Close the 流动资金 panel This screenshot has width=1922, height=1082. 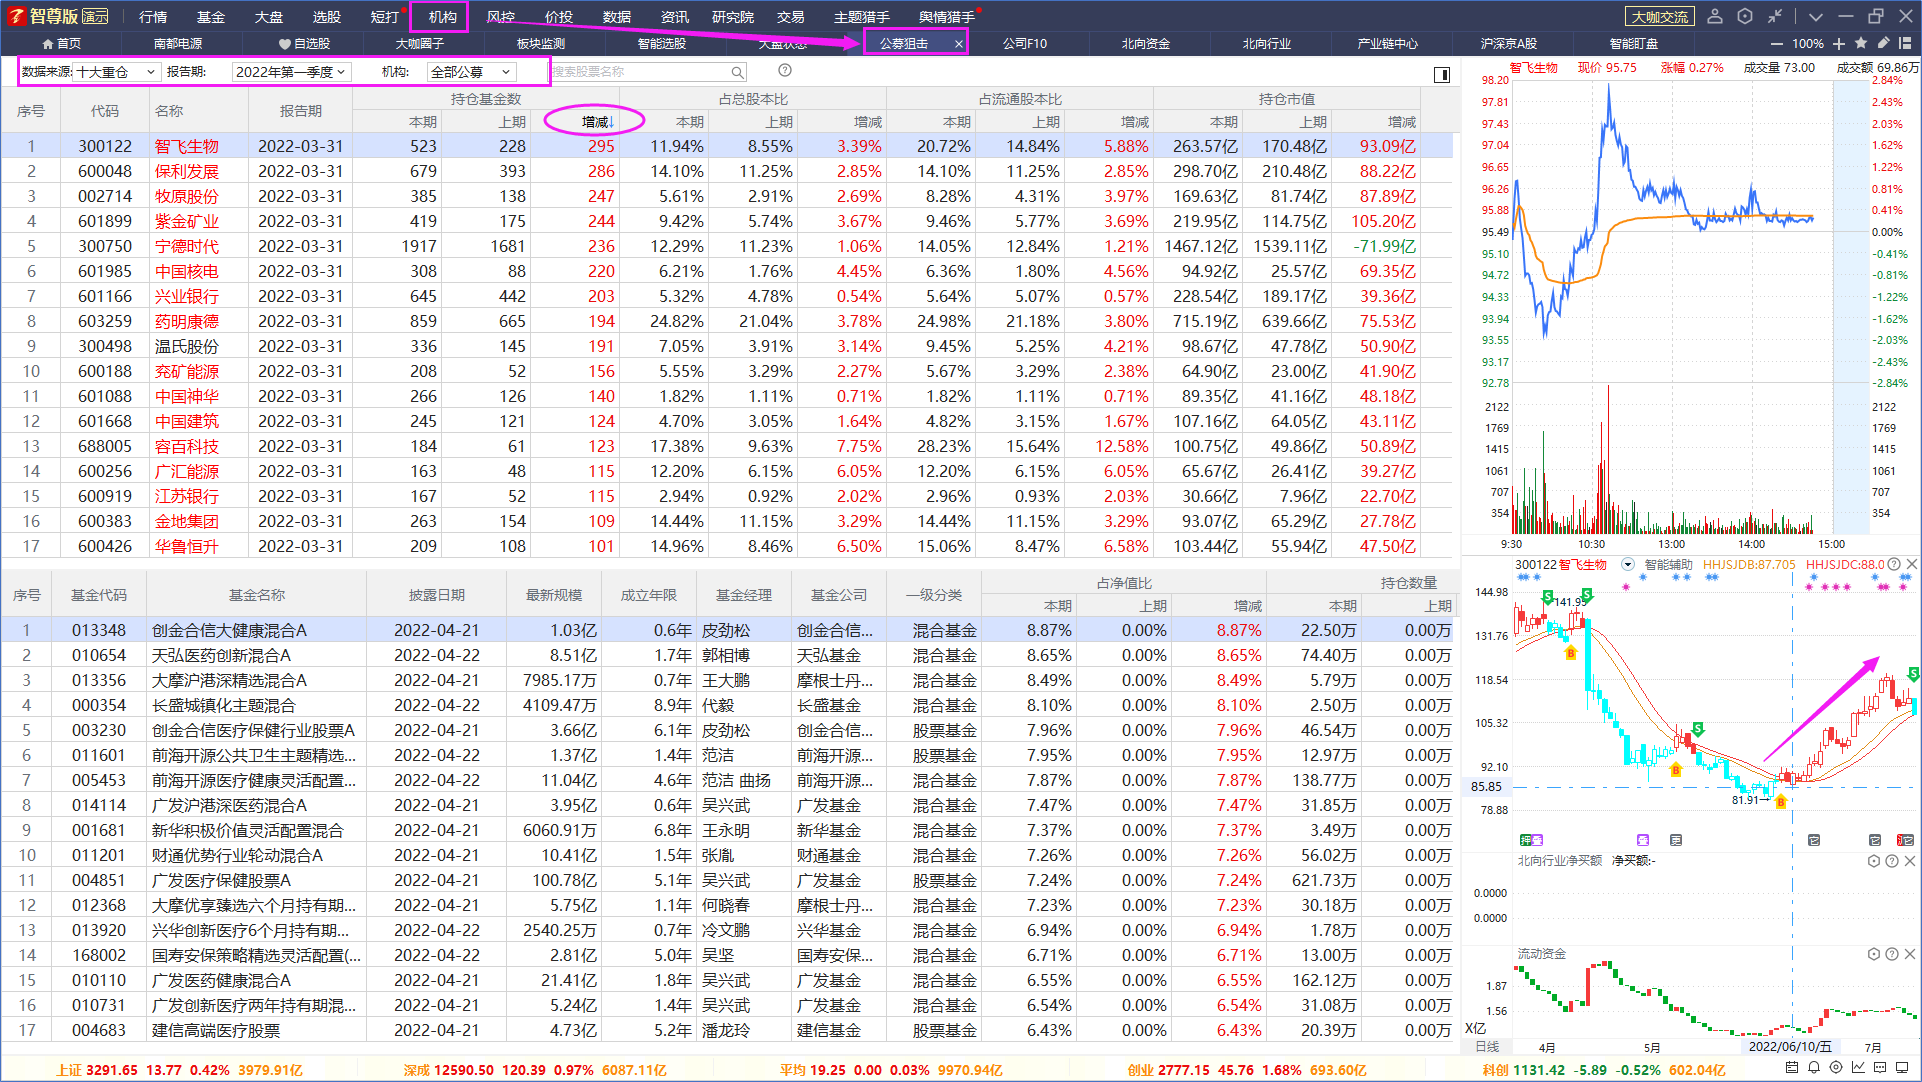(x=1910, y=954)
